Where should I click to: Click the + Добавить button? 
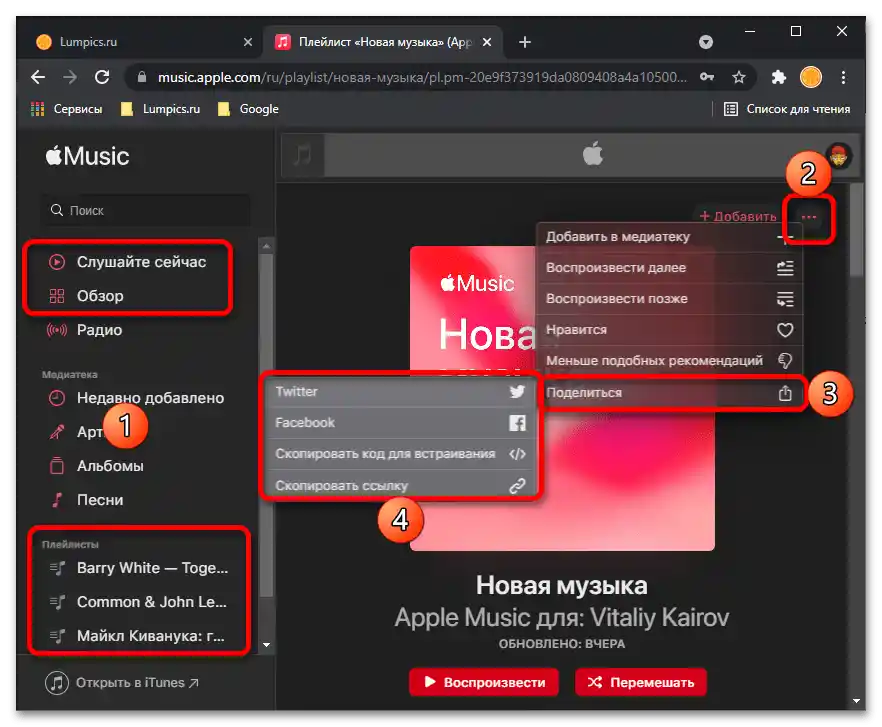737,217
